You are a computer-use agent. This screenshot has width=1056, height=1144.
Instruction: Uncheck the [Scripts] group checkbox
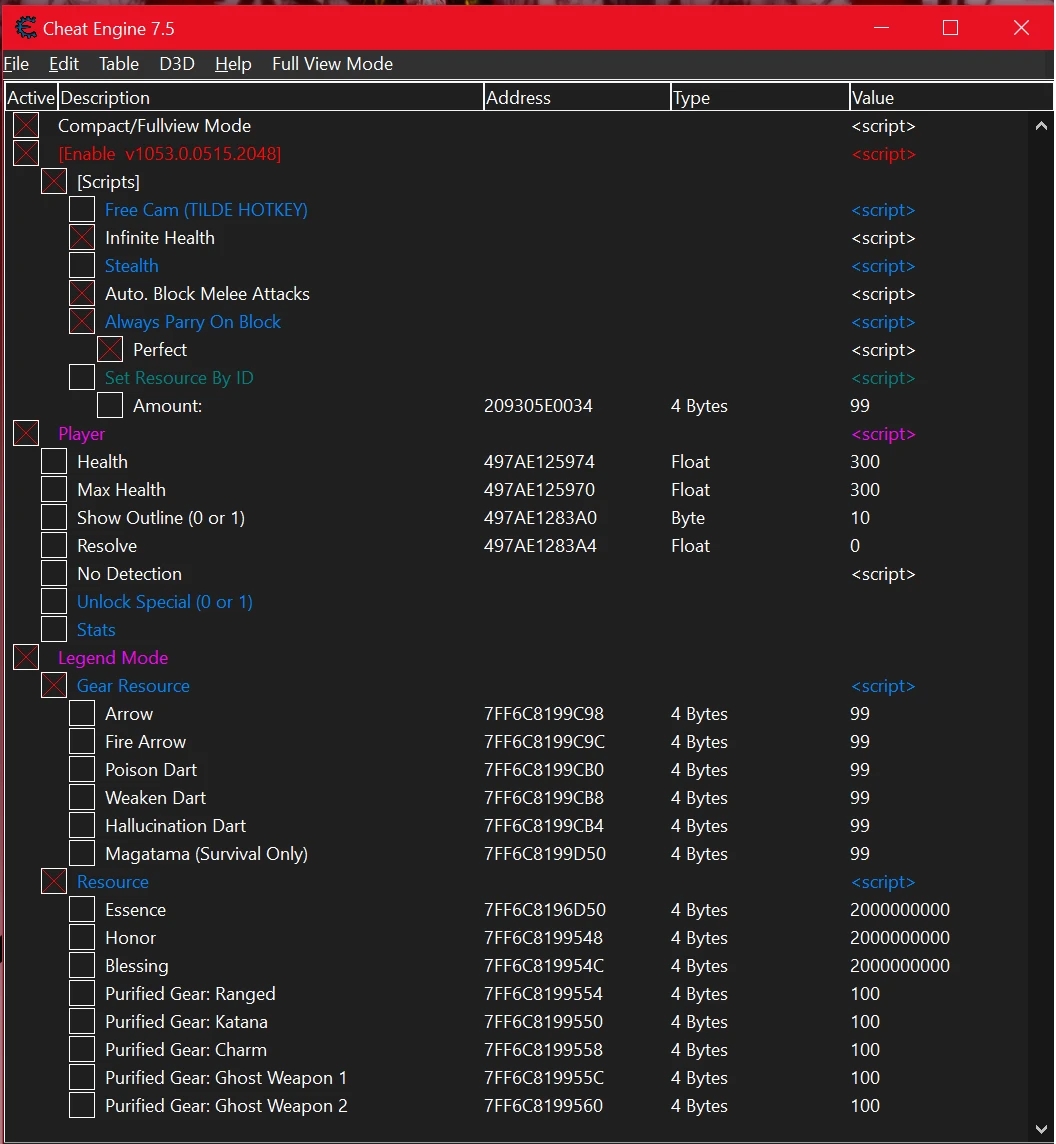tap(54, 182)
